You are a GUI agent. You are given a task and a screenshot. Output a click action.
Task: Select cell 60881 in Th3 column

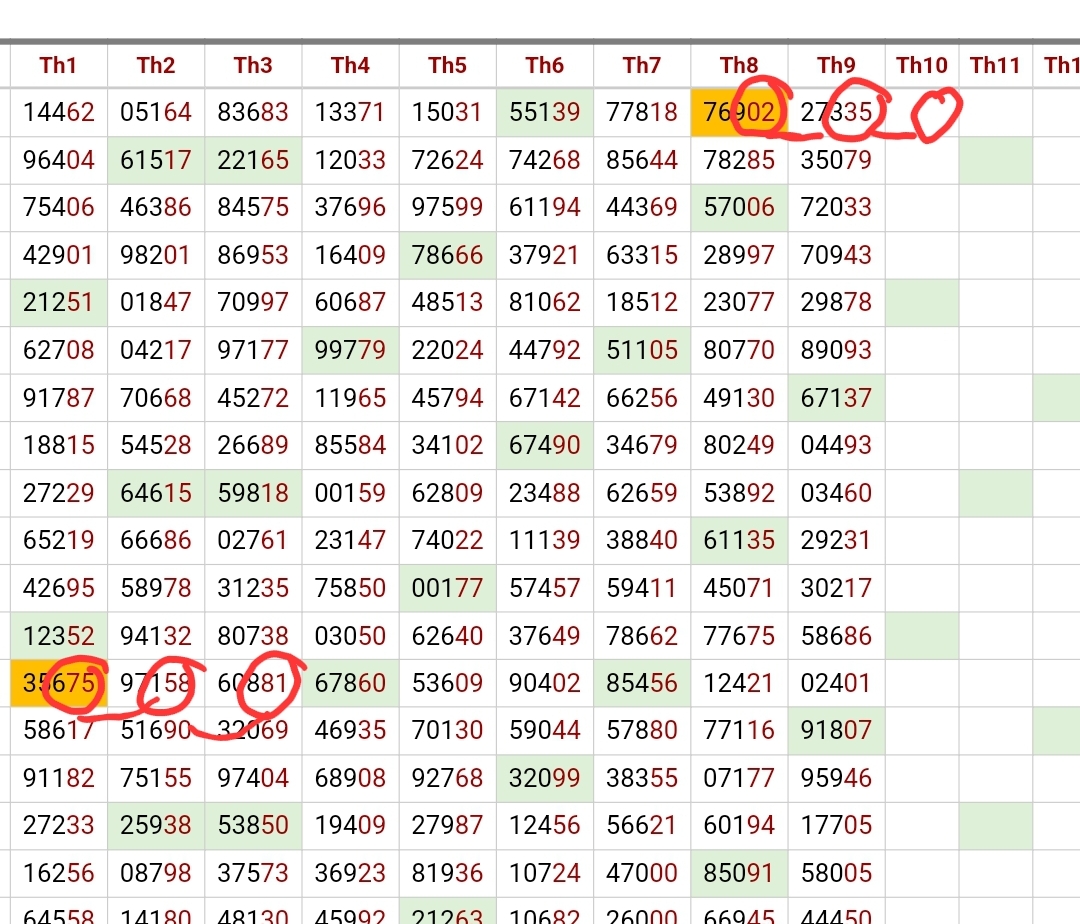[x=253, y=684]
